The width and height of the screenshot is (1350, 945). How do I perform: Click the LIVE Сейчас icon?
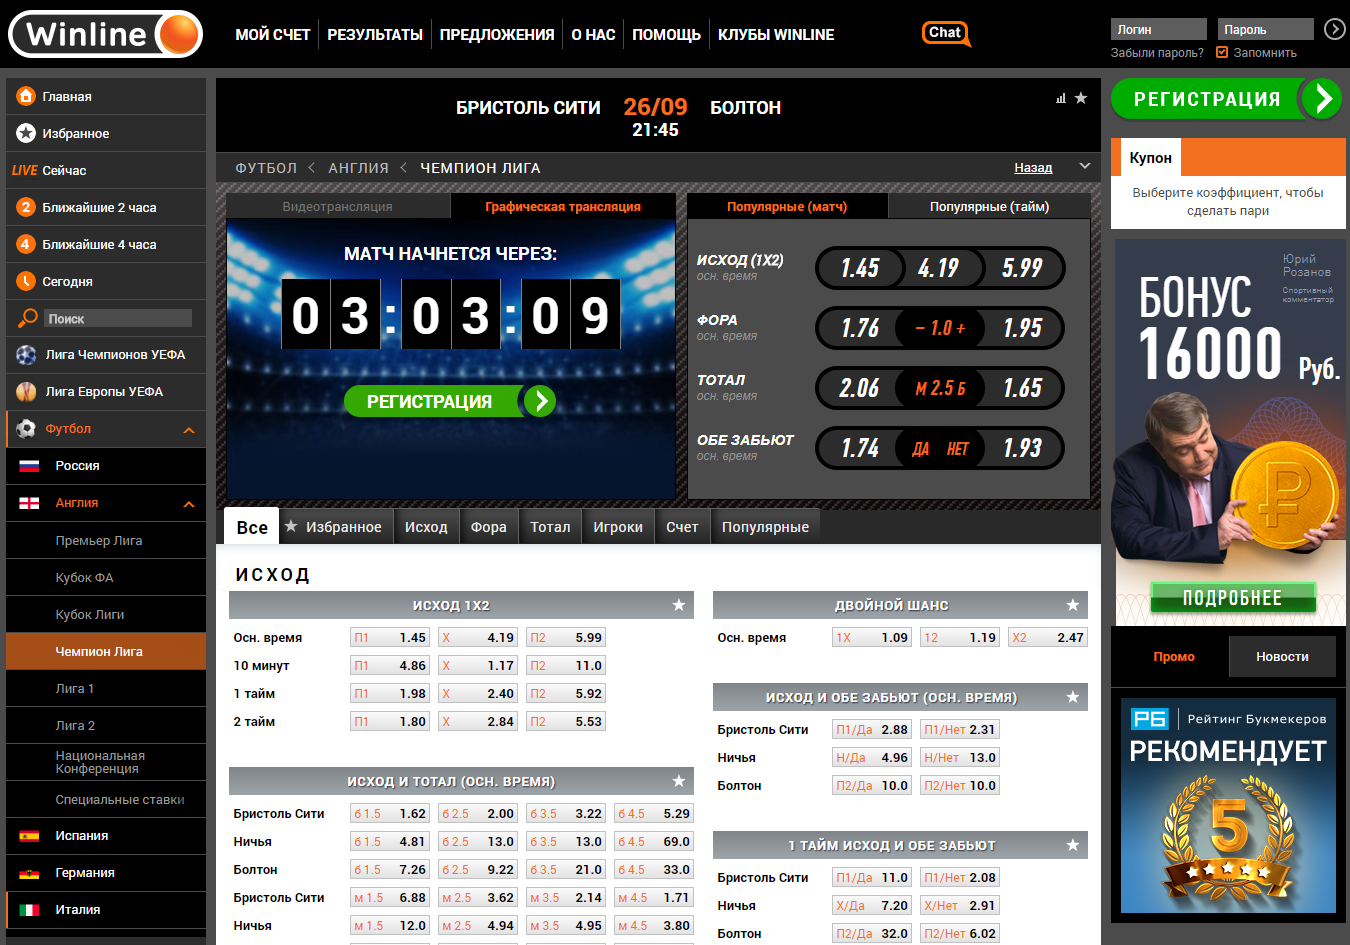point(24,170)
